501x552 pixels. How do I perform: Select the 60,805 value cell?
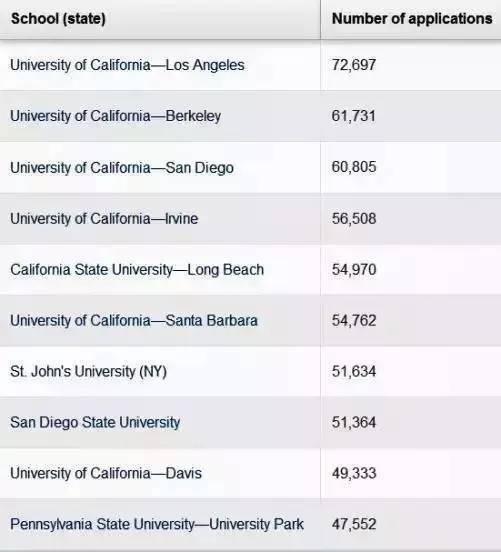point(354,167)
